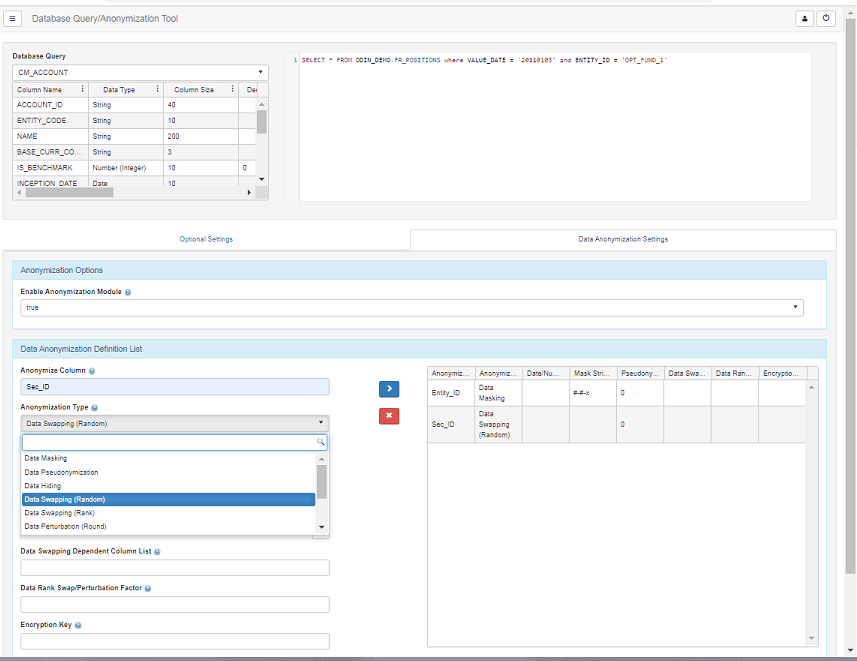Open the Data Type header menu dots
857x661 pixels.
coord(157,89)
